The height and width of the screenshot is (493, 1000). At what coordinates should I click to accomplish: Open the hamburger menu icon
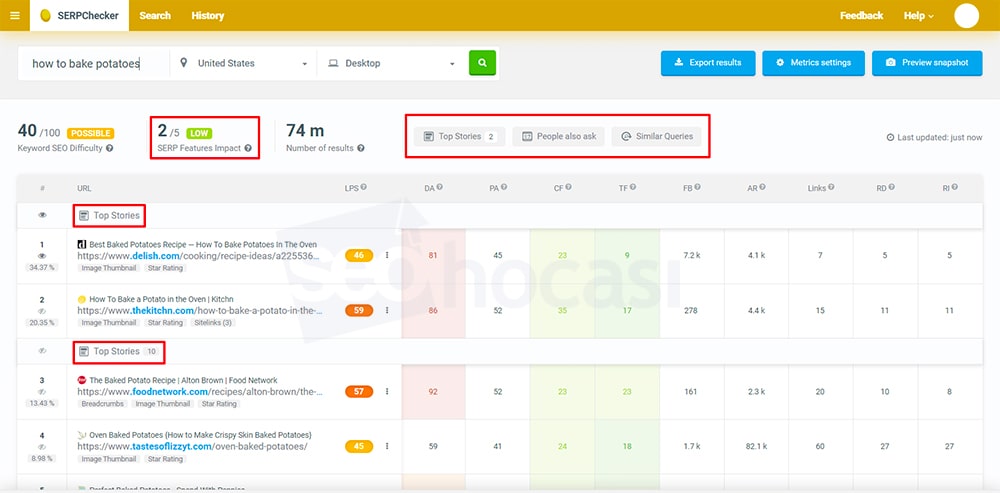coord(14,15)
